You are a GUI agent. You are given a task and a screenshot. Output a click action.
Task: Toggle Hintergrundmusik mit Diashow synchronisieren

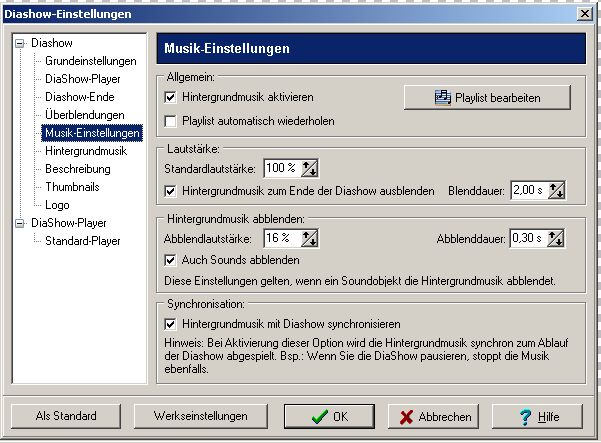pyautogui.click(x=171, y=324)
